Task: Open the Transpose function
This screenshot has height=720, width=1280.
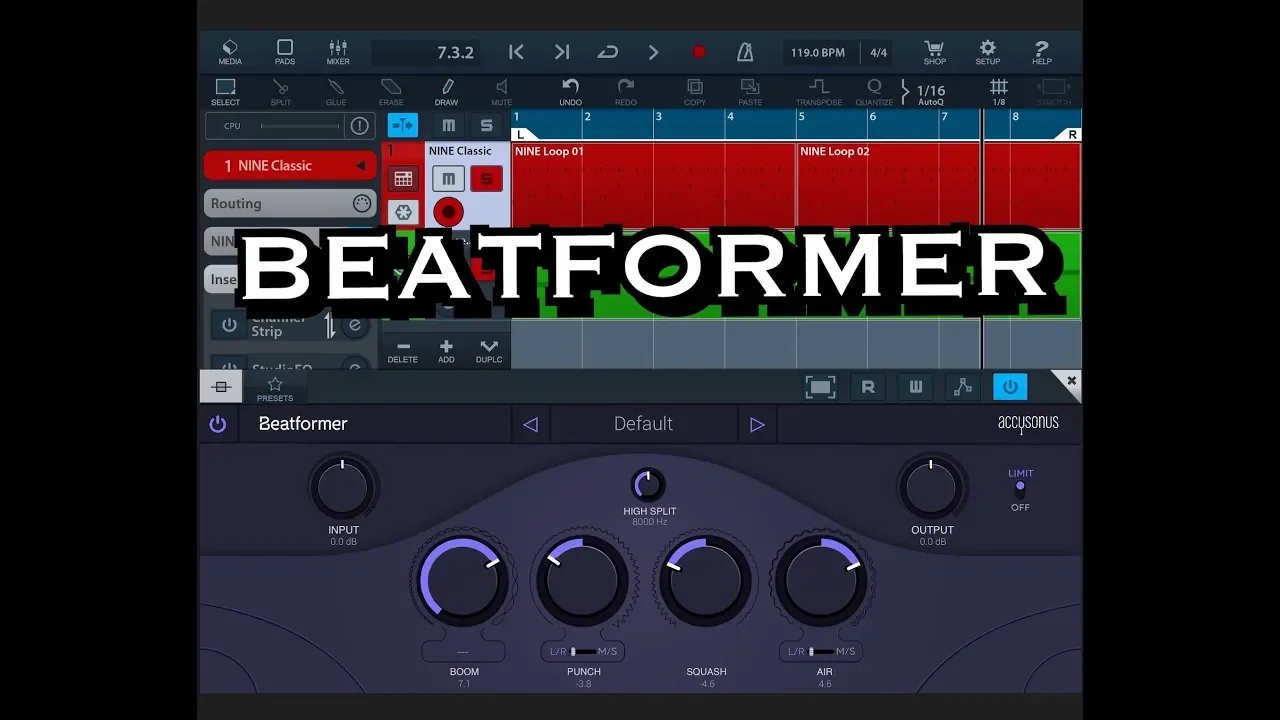Action: click(819, 92)
